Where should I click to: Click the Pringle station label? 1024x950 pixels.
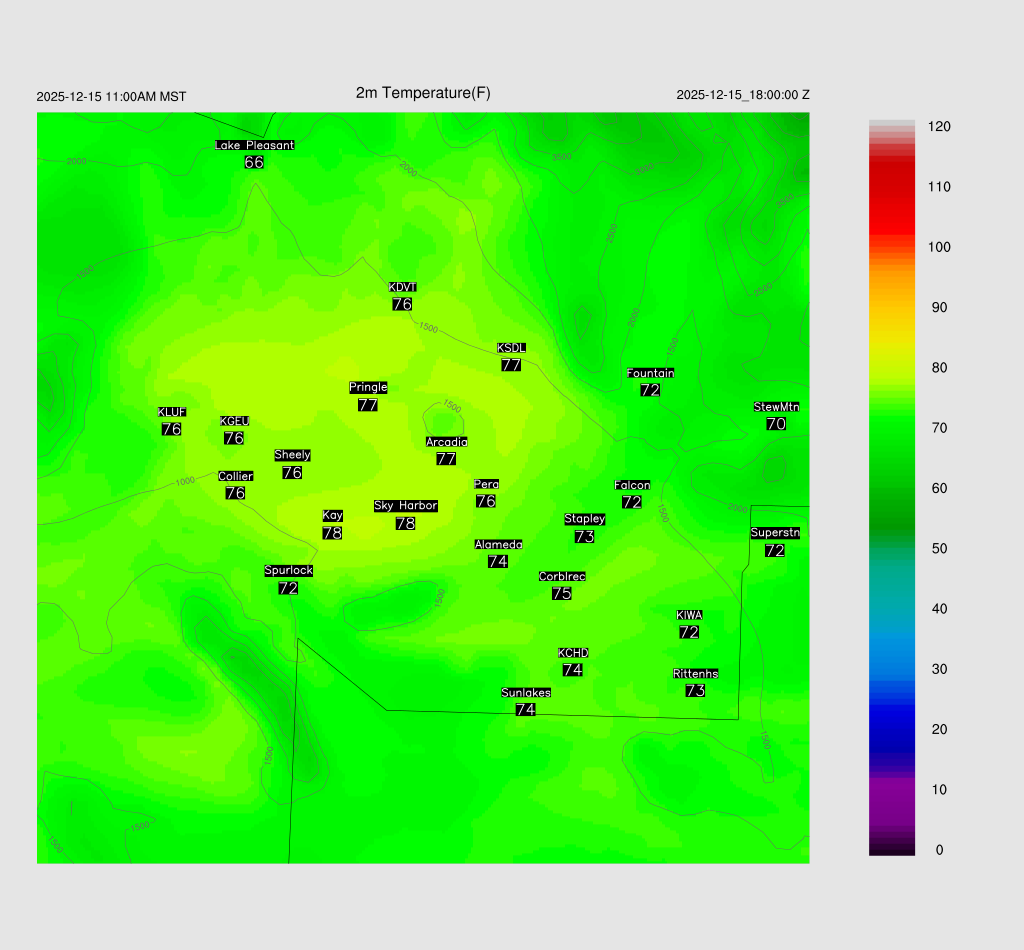tap(368, 387)
